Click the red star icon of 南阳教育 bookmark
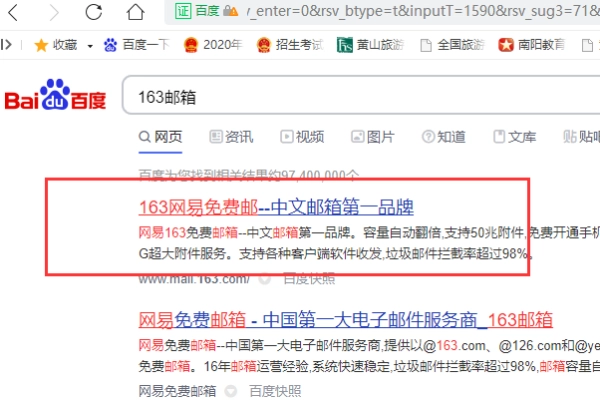This screenshot has height=400, width=600. tap(506, 45)
